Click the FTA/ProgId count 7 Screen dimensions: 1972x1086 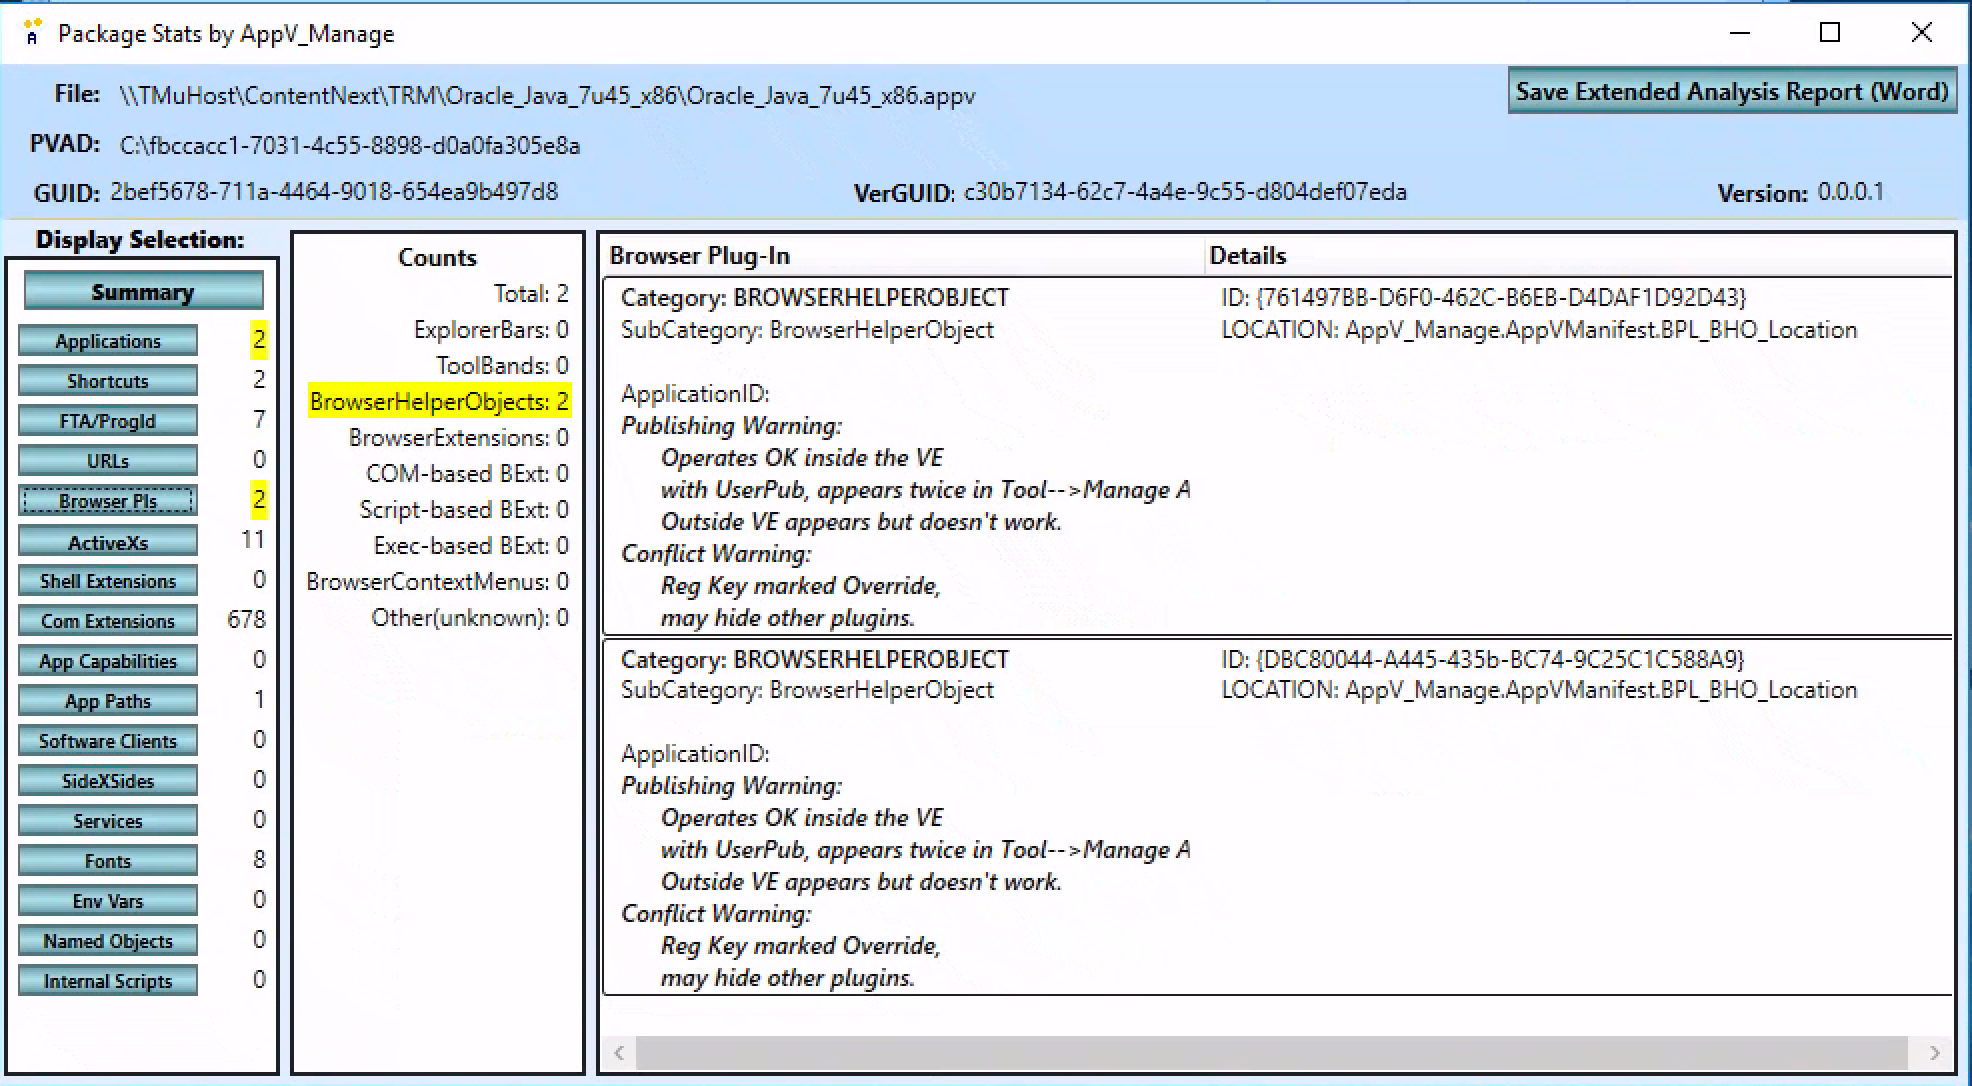click(x=259, y=419)
